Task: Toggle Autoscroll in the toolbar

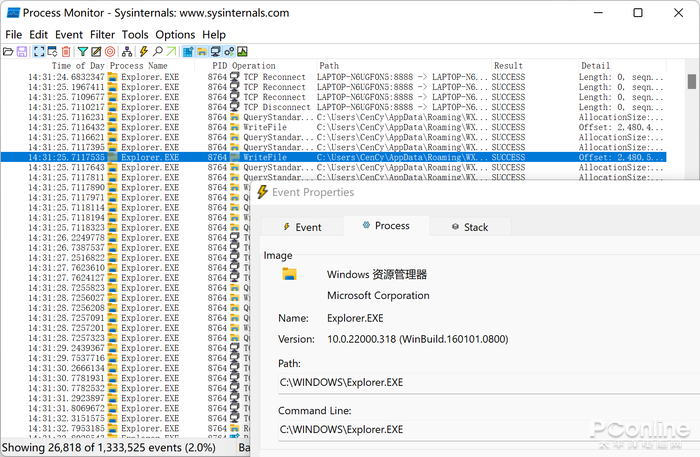Action: point(52,51)
